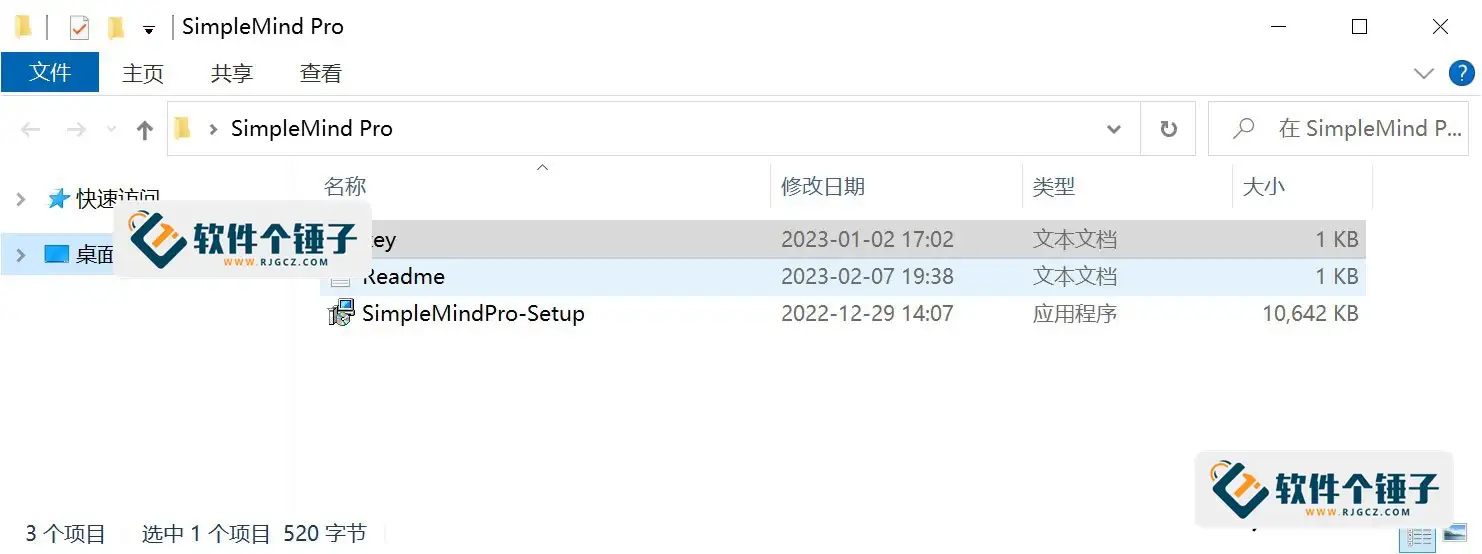Open the quick access toolbar dropdown arrow

pos(149,30)
